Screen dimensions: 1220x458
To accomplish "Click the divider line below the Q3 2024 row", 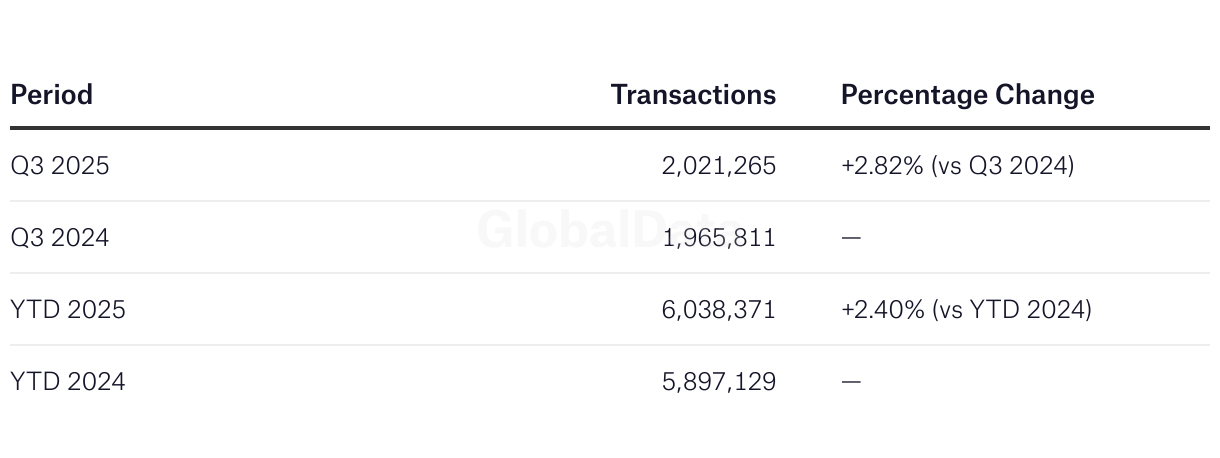I will coord(610,273).
